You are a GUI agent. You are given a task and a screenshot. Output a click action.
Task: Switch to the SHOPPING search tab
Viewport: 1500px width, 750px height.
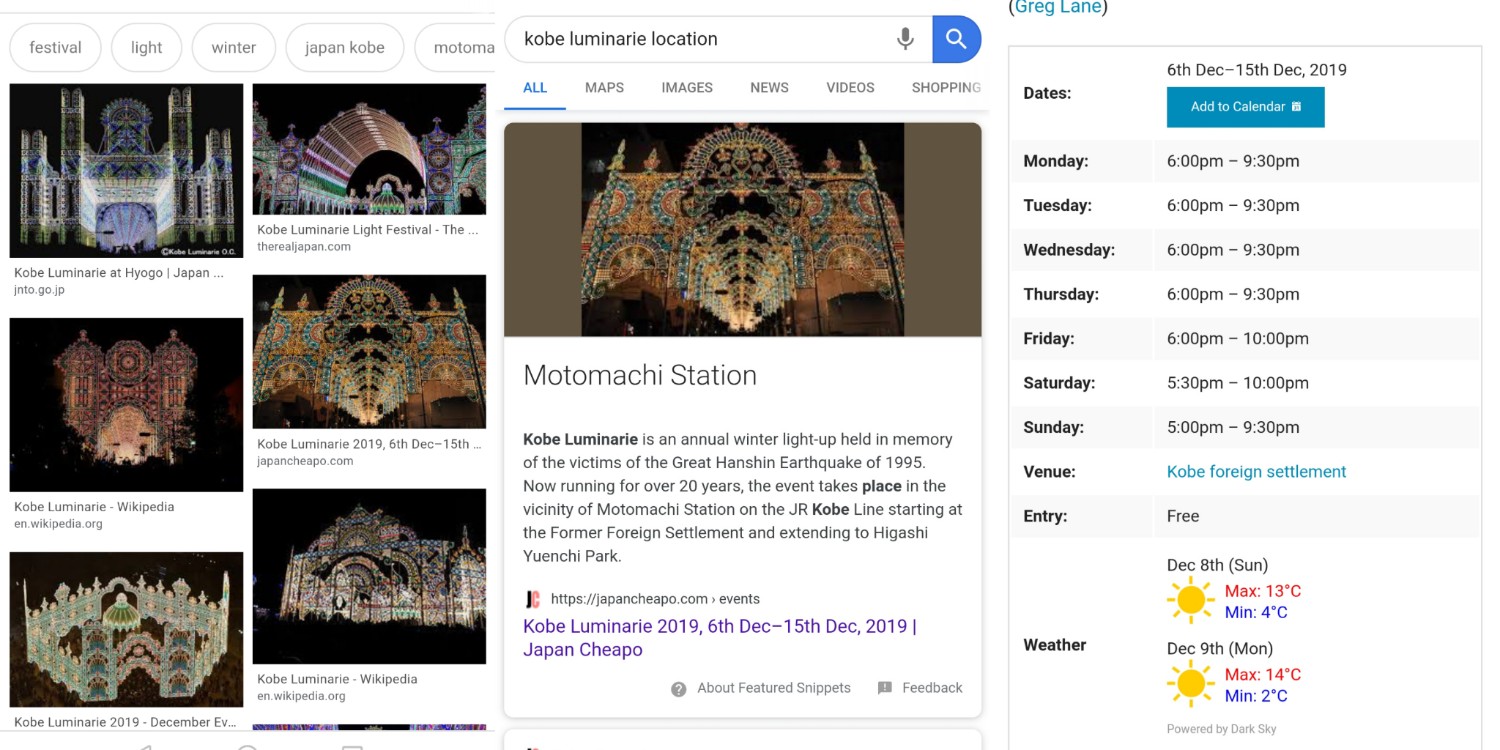pos(945,87)
